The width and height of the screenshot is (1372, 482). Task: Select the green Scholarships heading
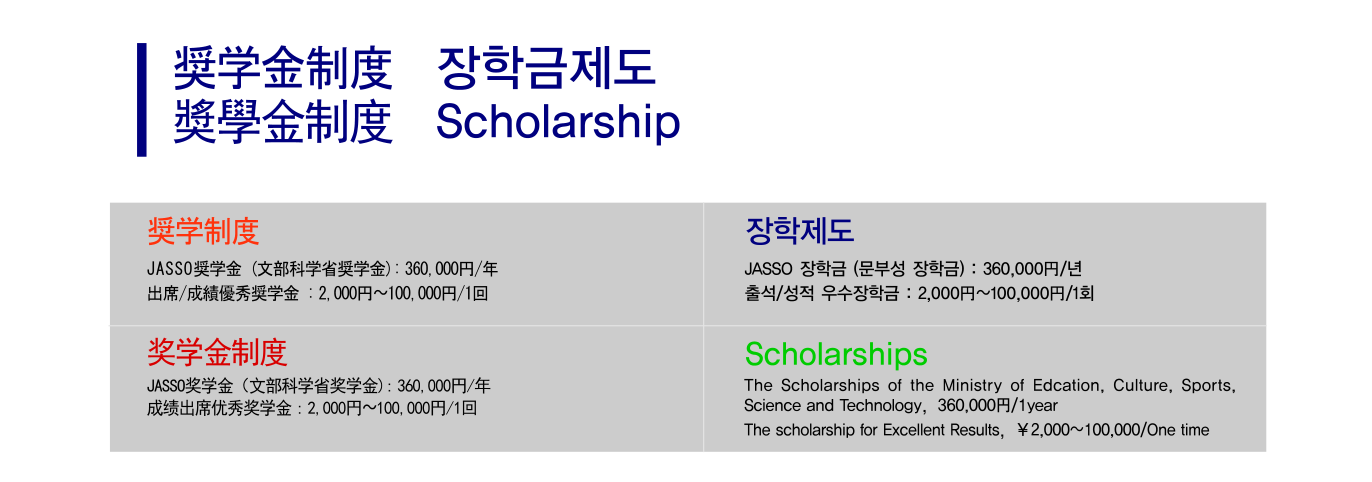pyautogui.click(x=836, y=354)
